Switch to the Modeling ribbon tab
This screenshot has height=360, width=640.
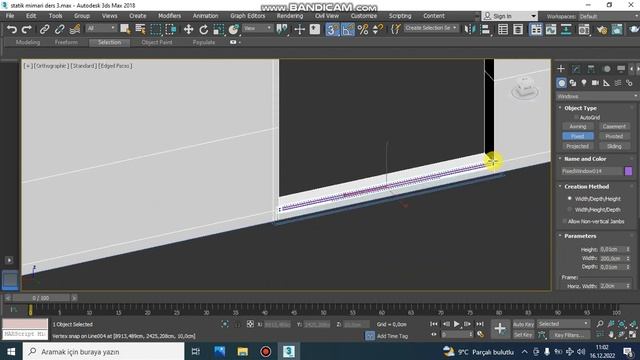(x=28, y=42)
